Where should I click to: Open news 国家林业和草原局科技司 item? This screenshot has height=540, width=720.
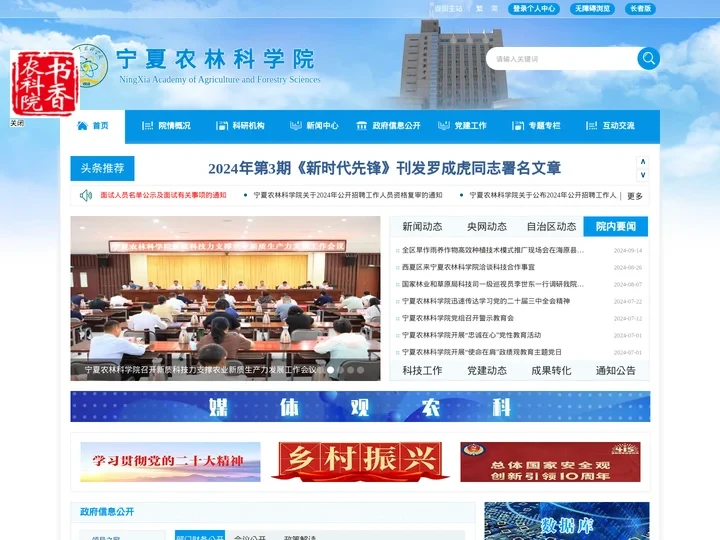tap(493, 284)
